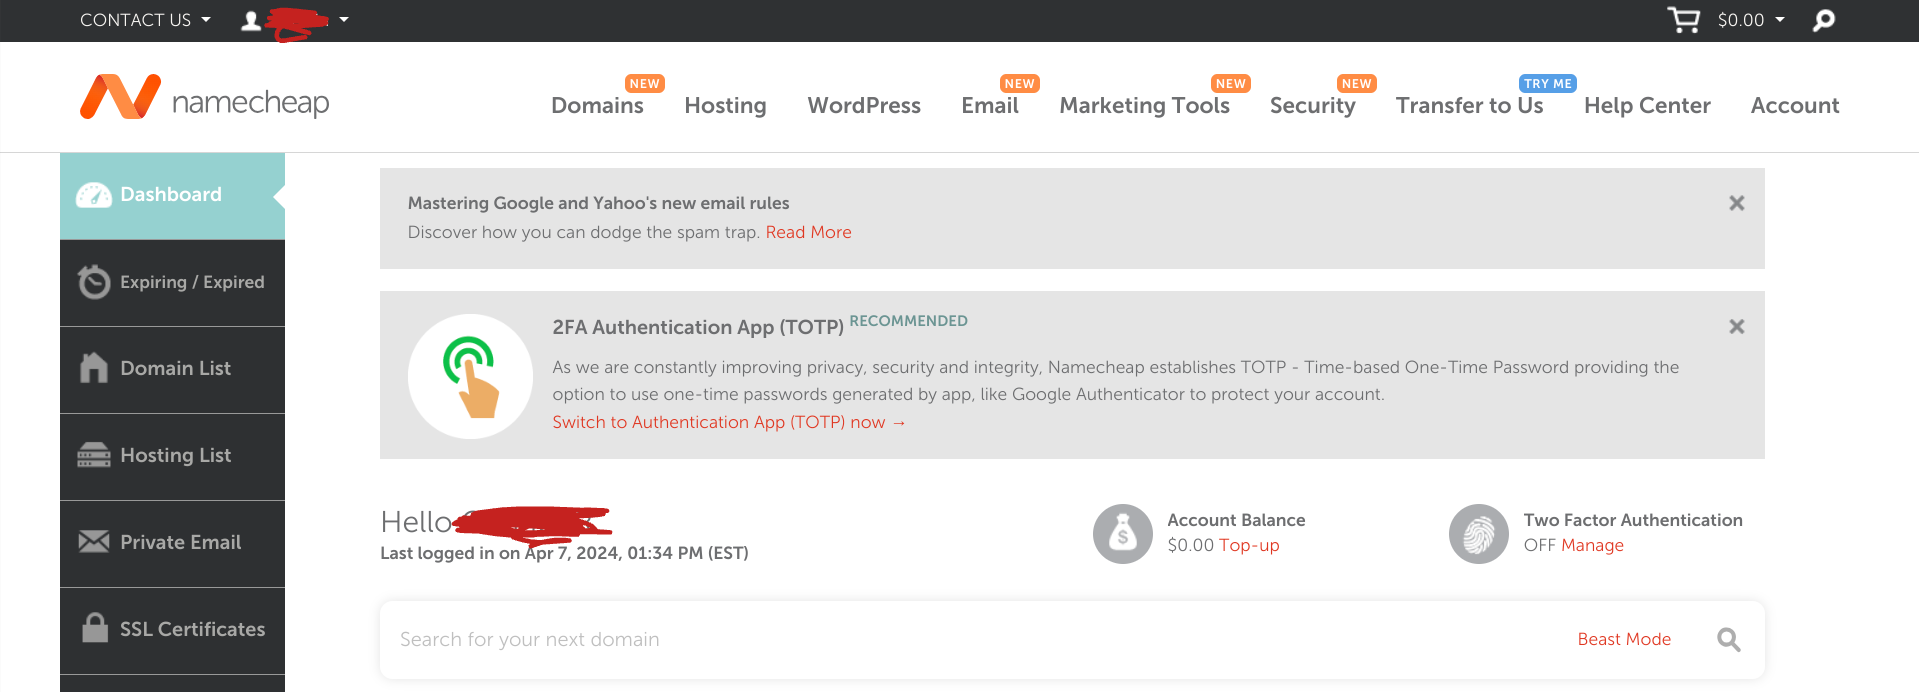Expand the Contact Us dropdown
Screen dimensions: 1919x692
(x=145, y=20)
